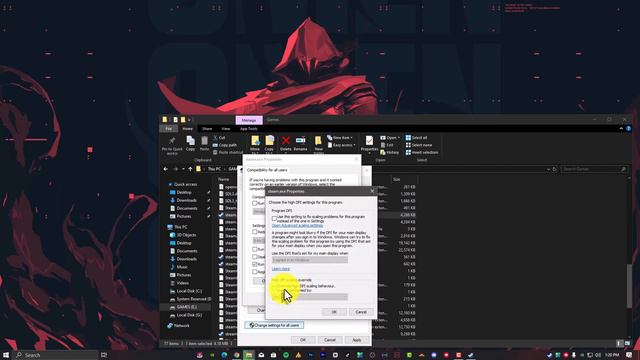The image size is (640, 360).
Task: Click Cancel in high DPI settings dialog
Action: coord(361,312)
